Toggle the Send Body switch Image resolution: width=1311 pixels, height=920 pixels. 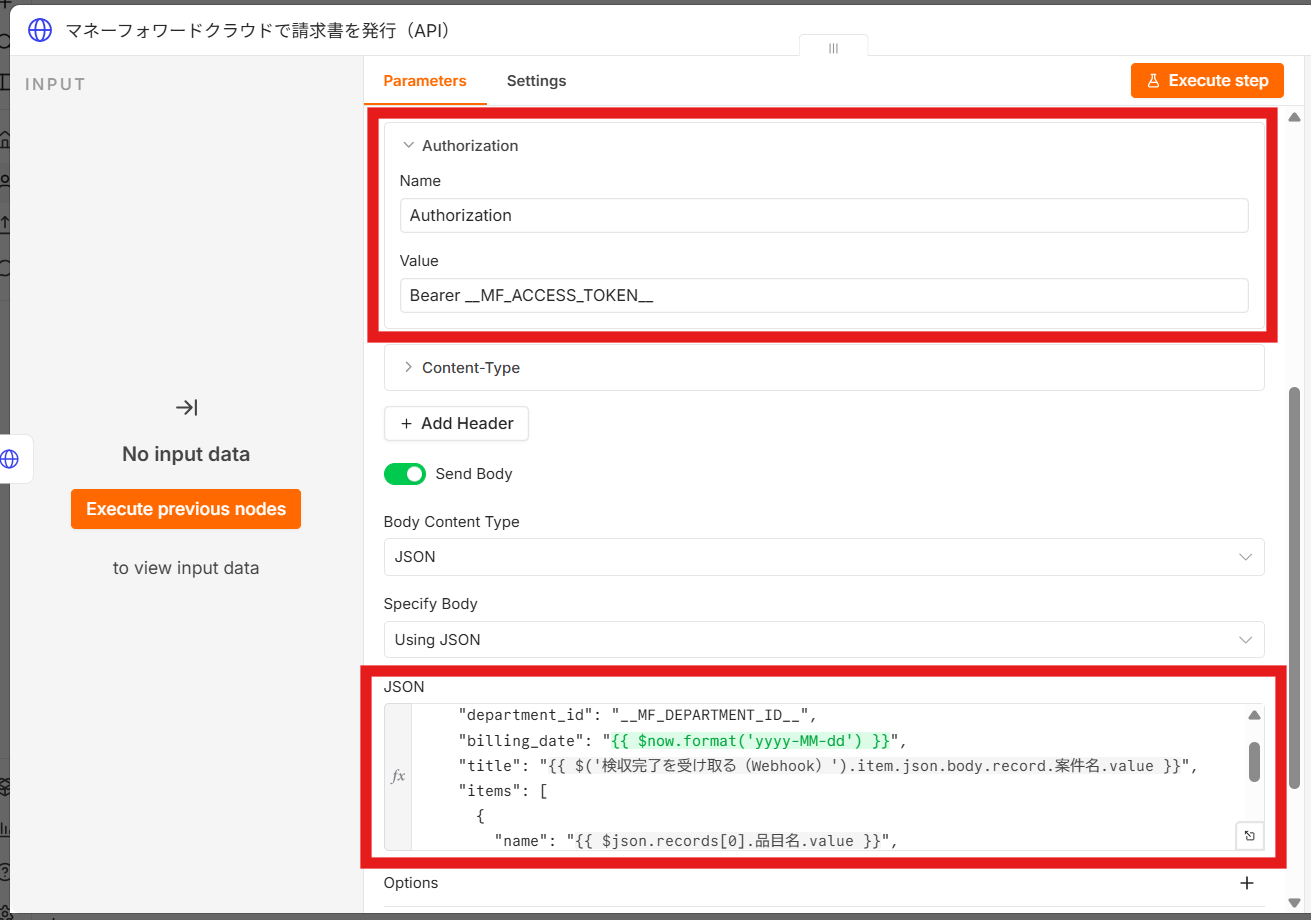(405, 473)
